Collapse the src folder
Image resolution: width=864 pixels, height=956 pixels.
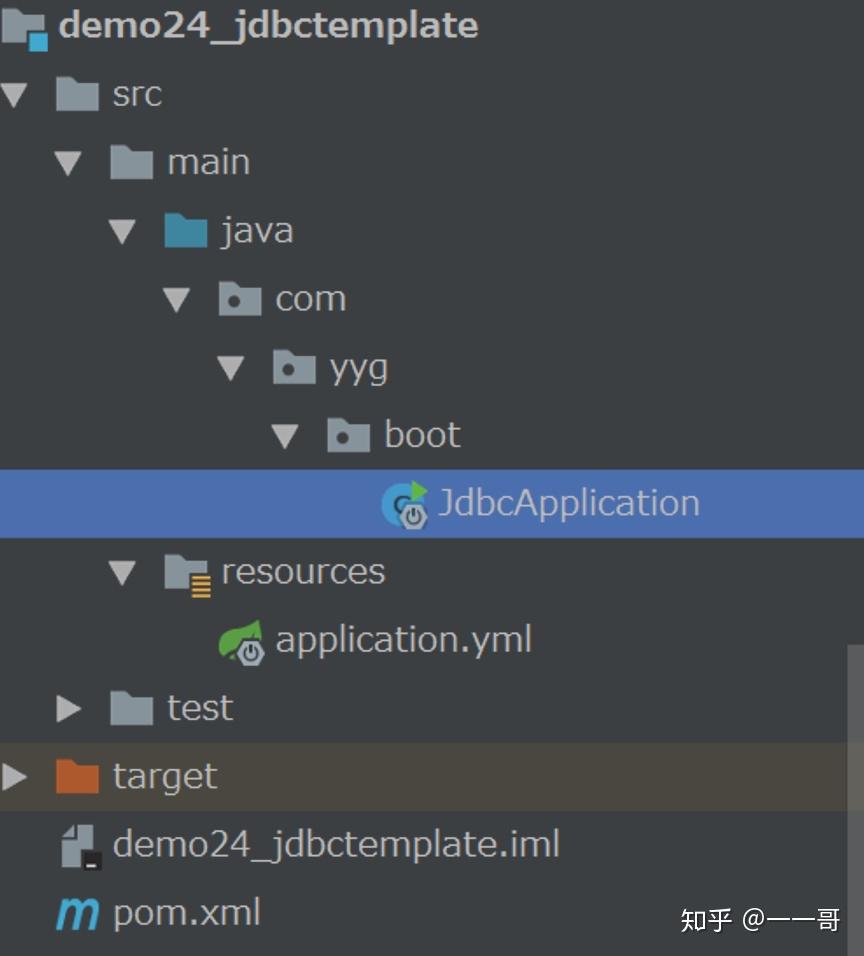pyautogui.click(x=15, y=94)
